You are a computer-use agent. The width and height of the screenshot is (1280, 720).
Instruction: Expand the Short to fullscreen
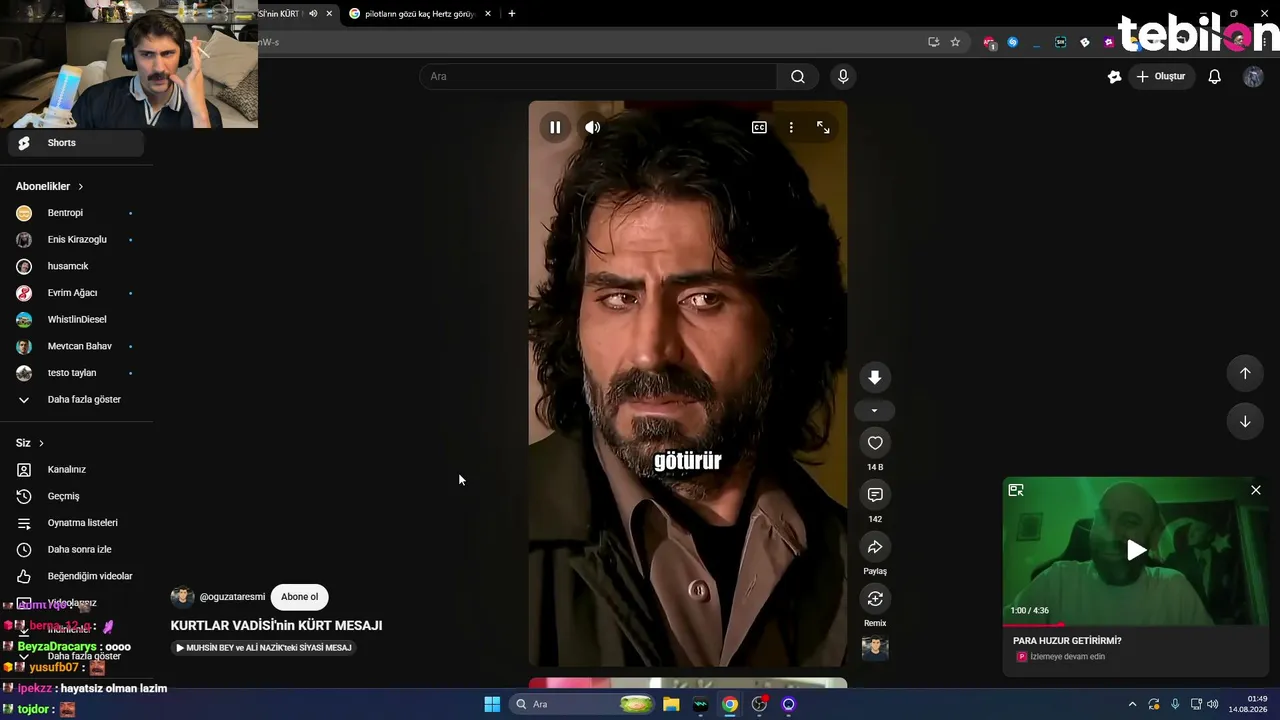pyautogui.click(x=823, y=127)
